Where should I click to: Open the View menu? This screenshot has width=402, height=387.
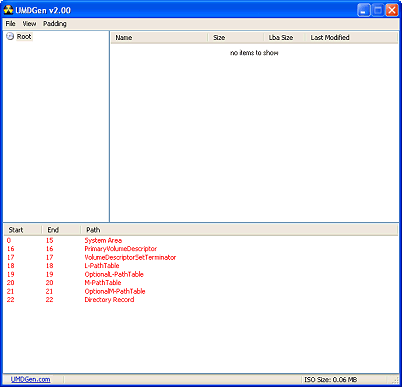[x=29, y=24]
